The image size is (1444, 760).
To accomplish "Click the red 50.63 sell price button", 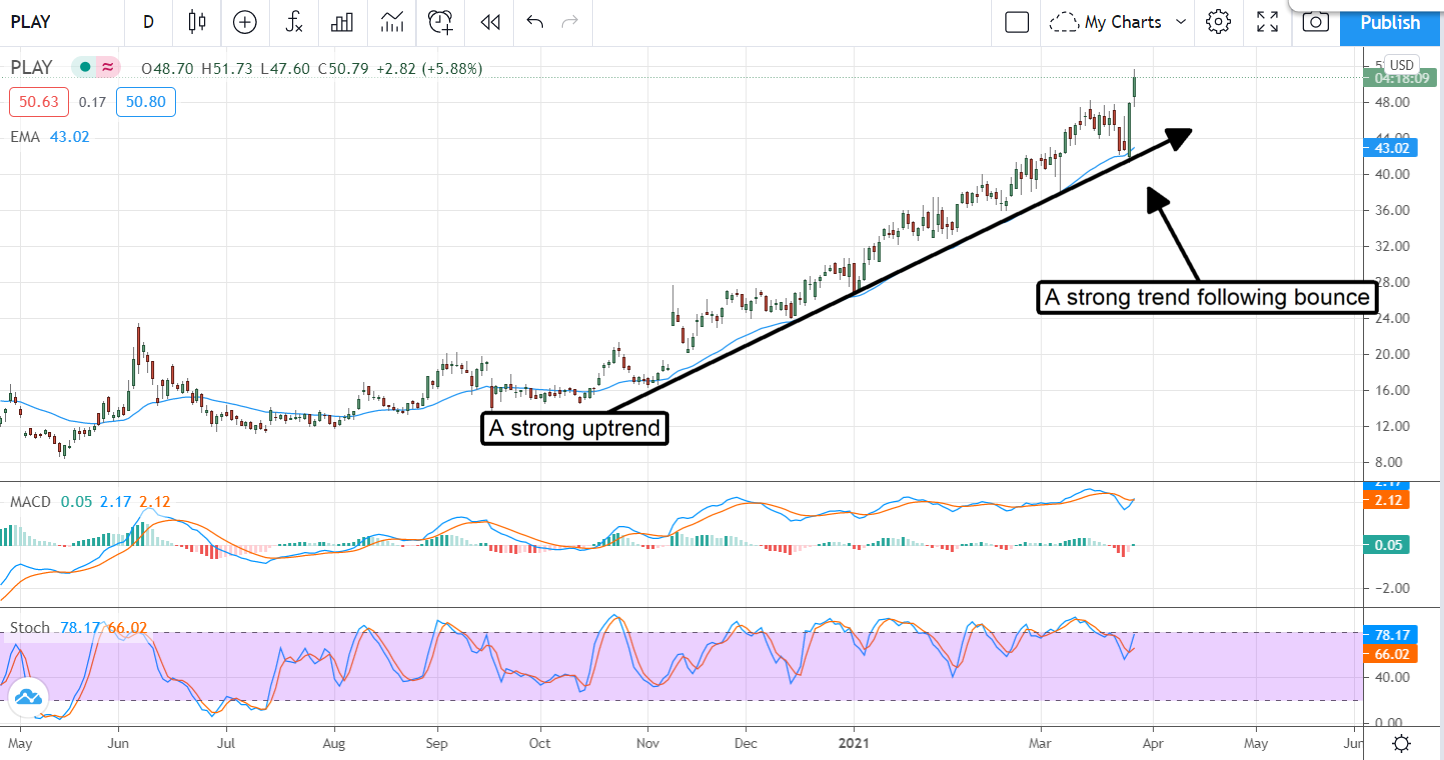I will click(39, 101).
